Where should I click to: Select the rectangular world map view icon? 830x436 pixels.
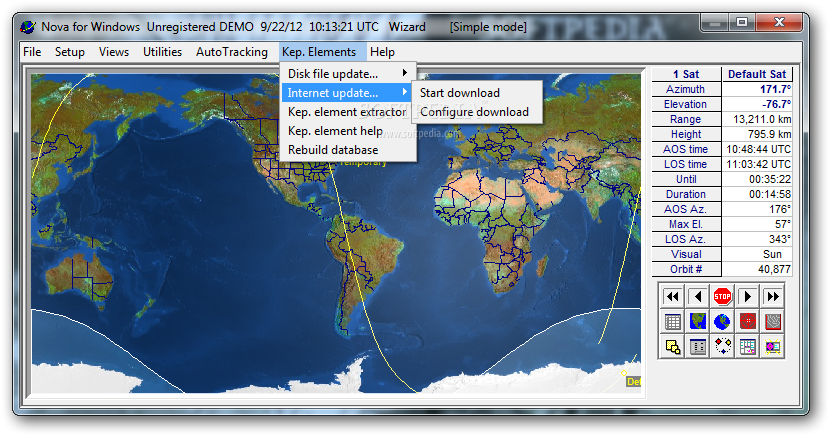click(698, 321)
